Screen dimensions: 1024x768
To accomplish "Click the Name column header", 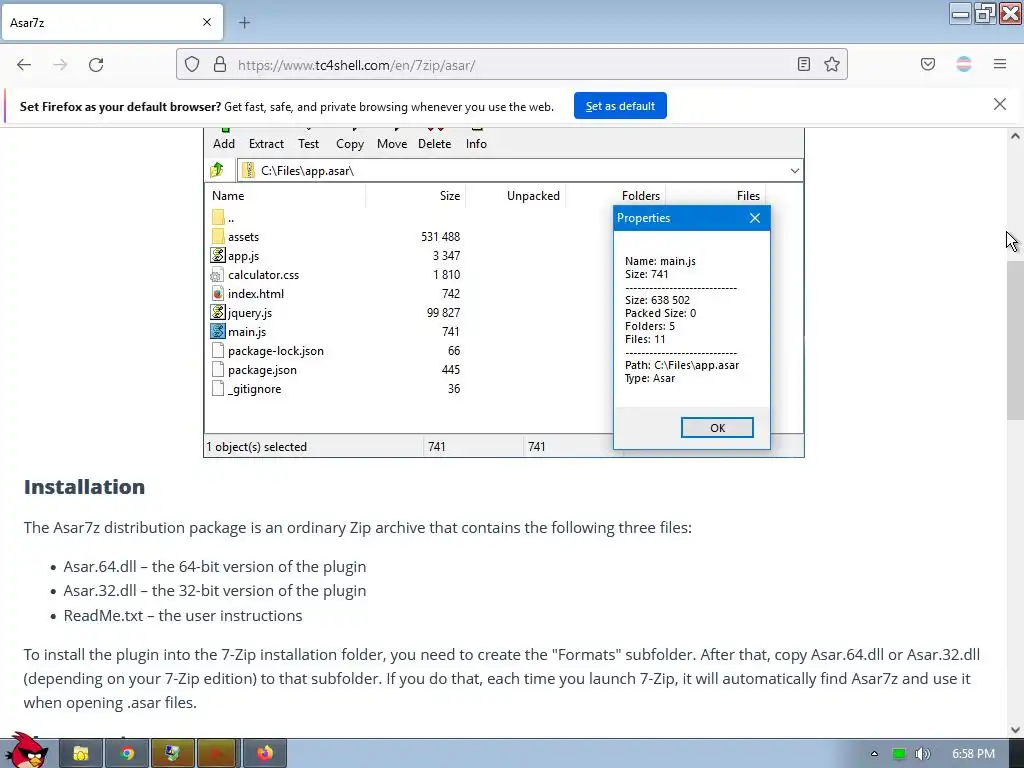I will pyautogui.click(x=228, y=196).
